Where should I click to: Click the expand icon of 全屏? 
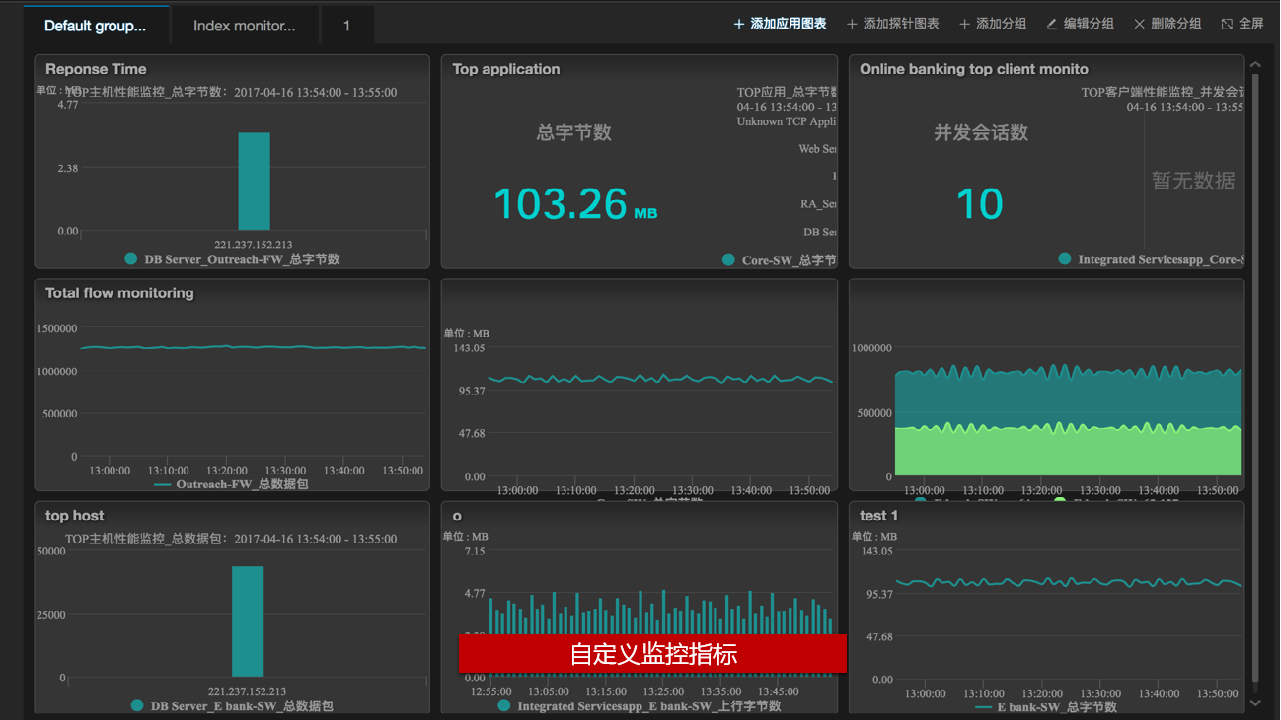pos(1227,24)
